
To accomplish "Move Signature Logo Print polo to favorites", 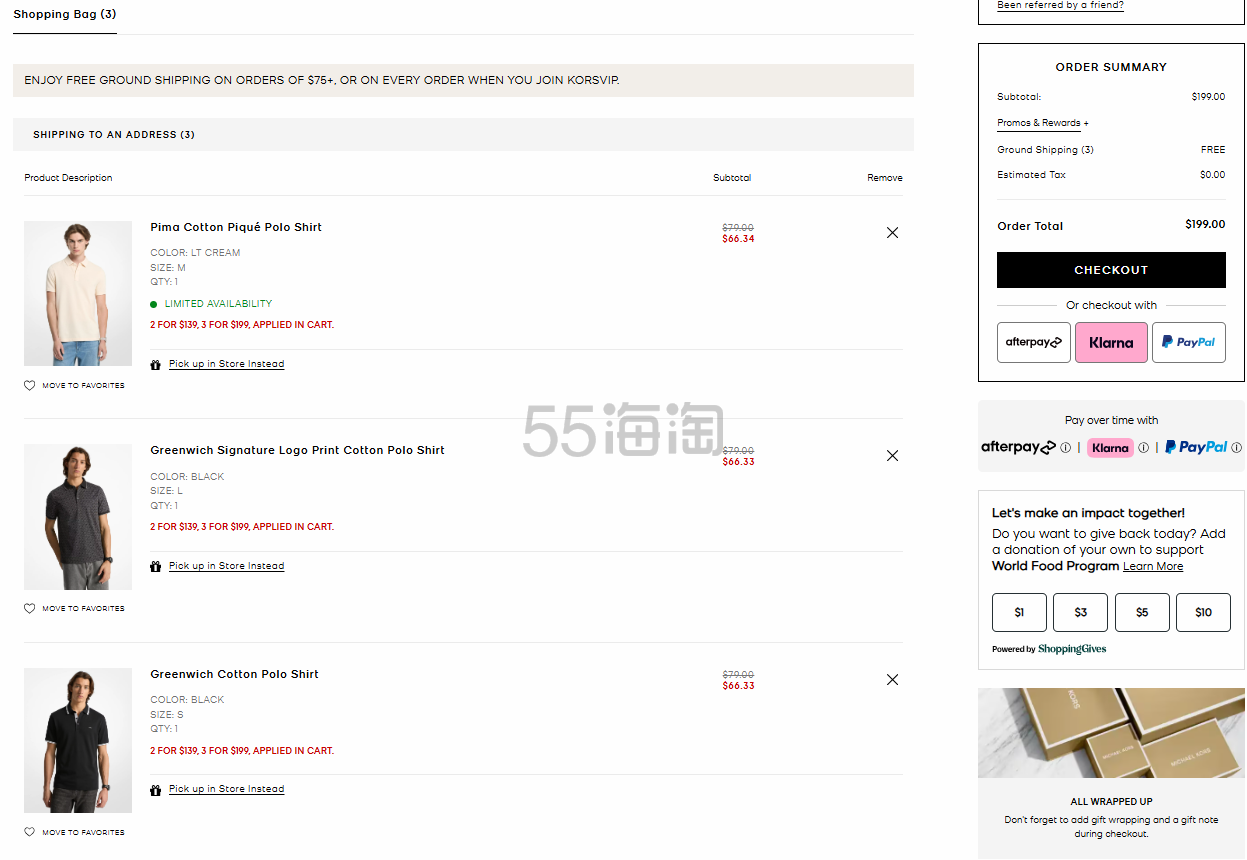I will 83,609.
